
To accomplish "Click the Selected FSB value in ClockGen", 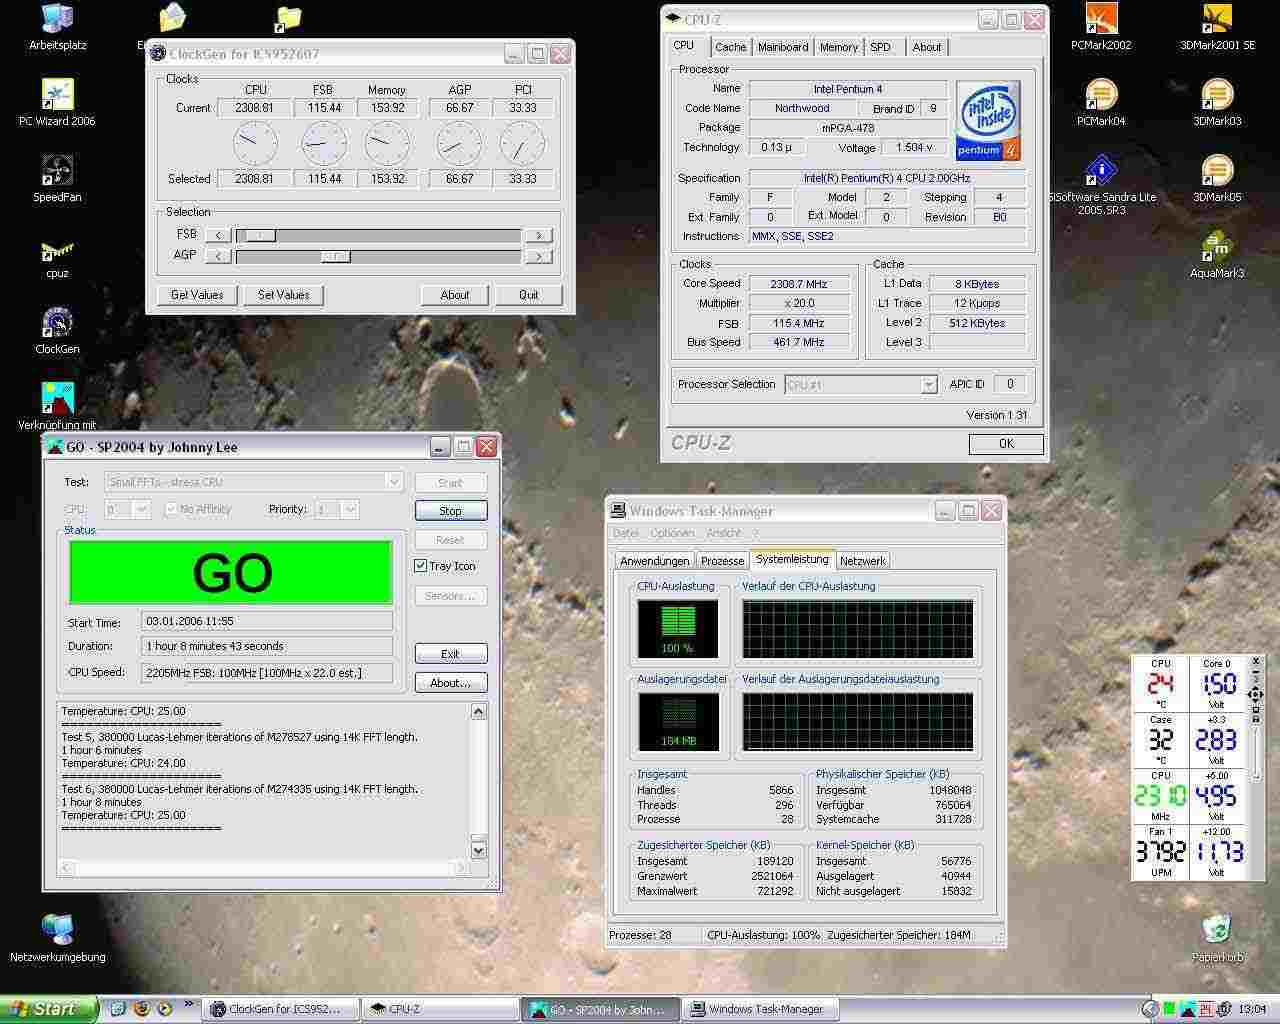I will [x=324, y=179].
